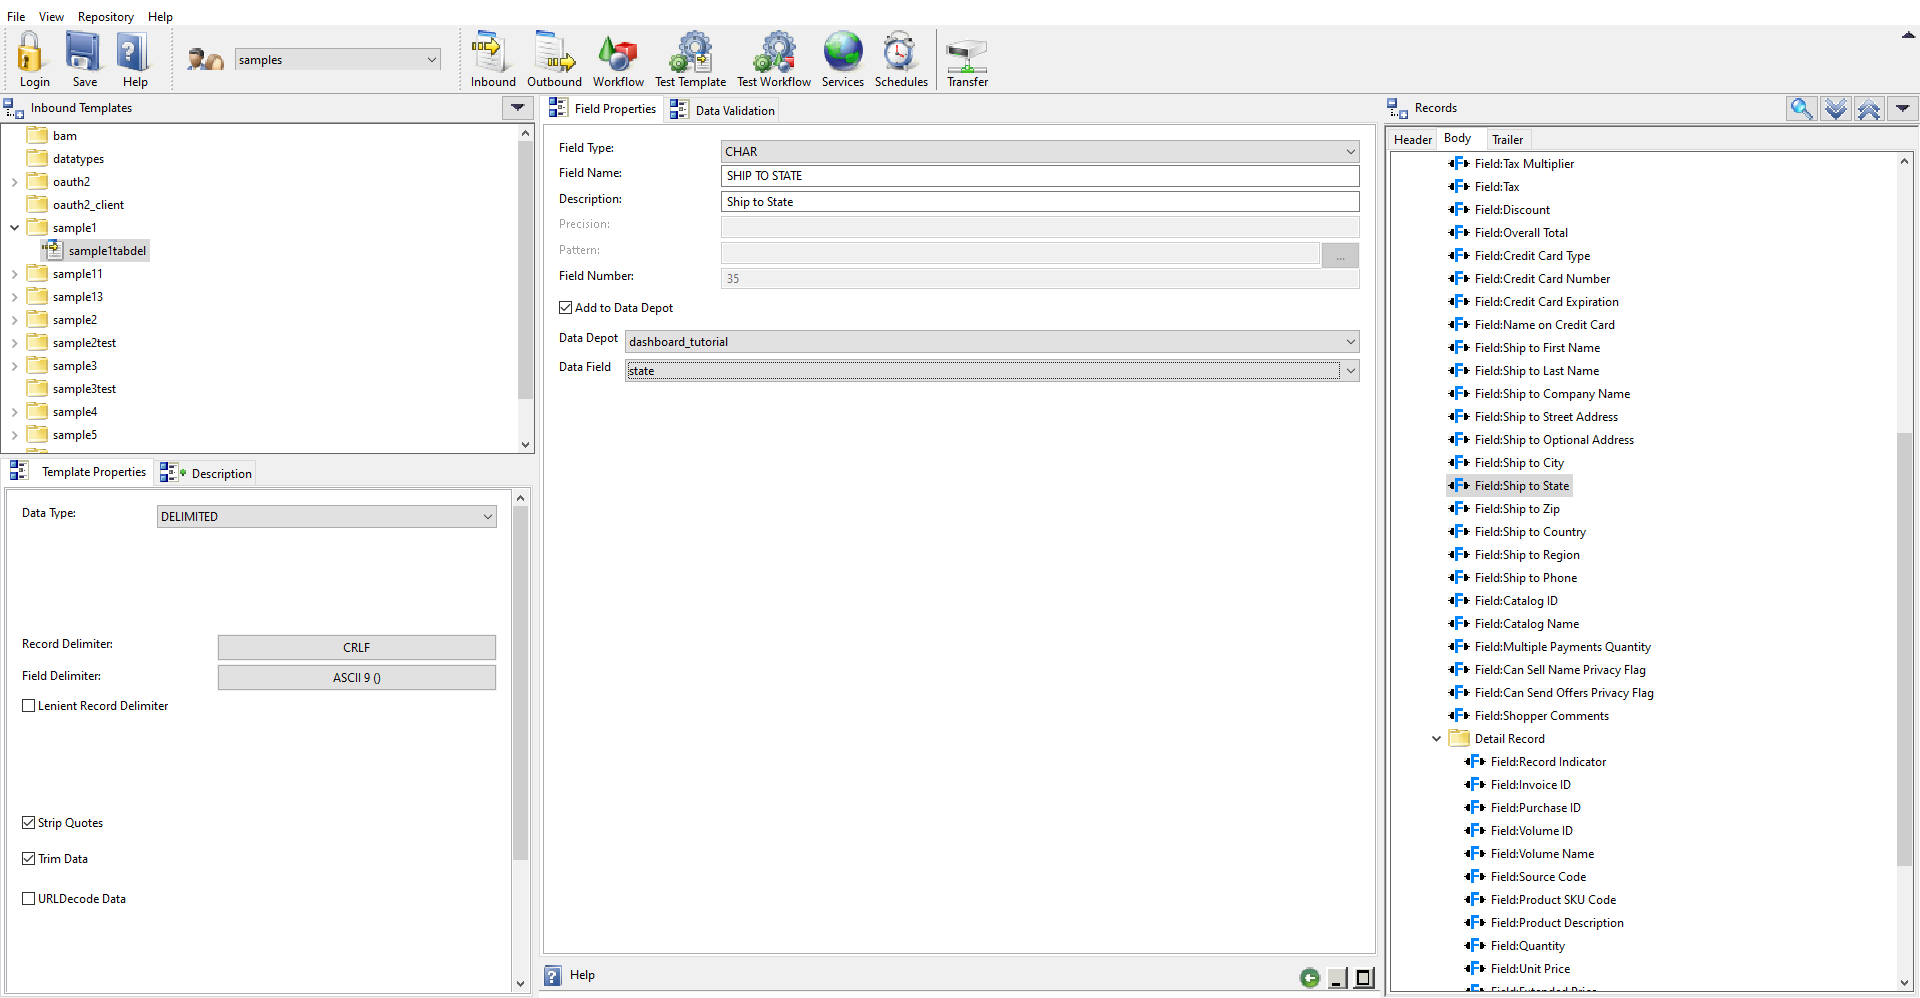Click the Field Name input box

[1039, 176]
